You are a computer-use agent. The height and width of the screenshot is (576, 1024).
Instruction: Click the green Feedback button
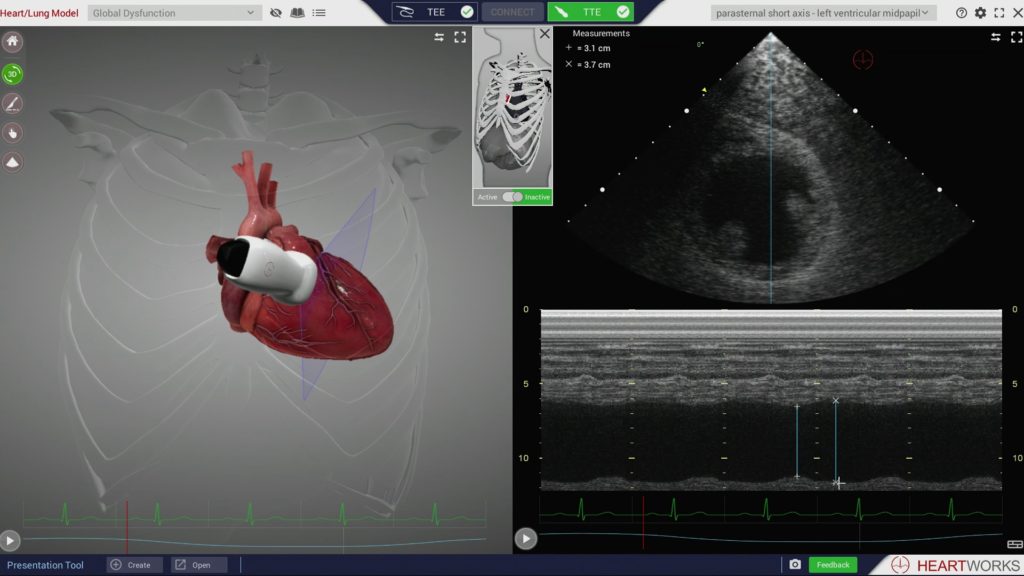click(832, 565)
